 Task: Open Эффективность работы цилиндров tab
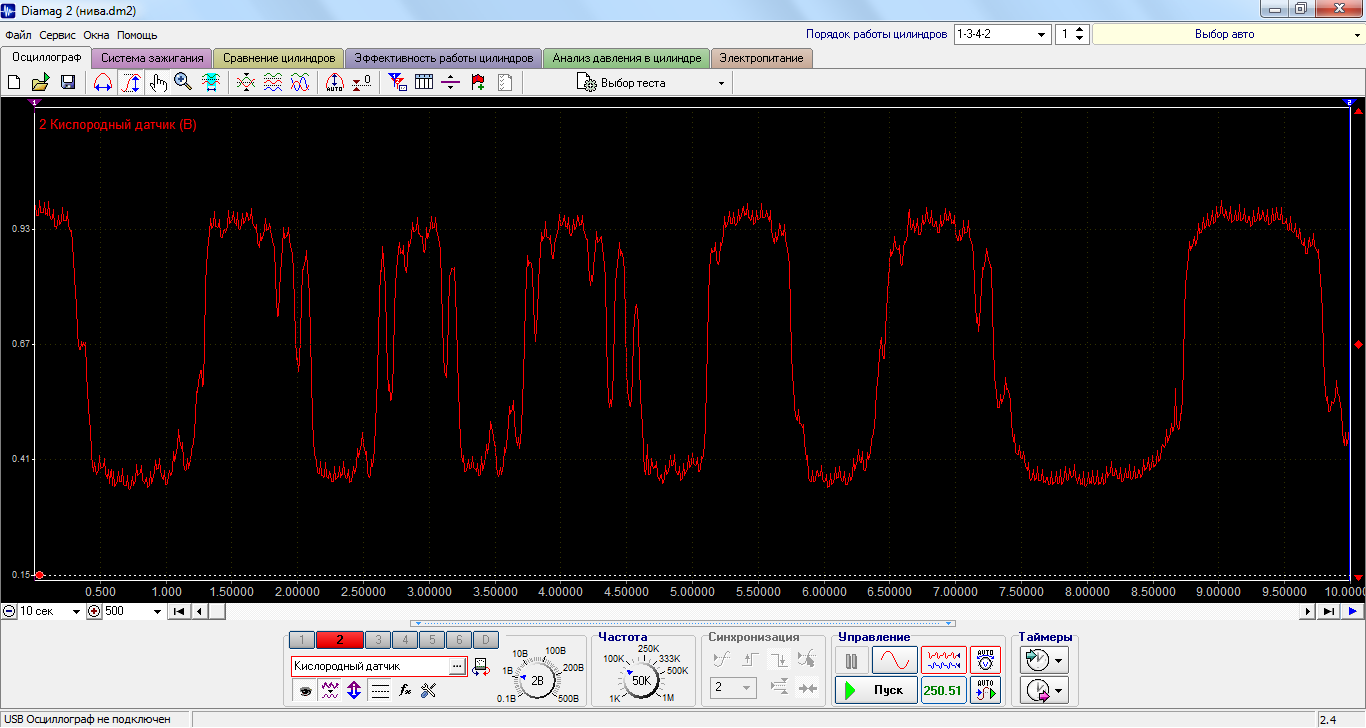[x=444, y=58]
